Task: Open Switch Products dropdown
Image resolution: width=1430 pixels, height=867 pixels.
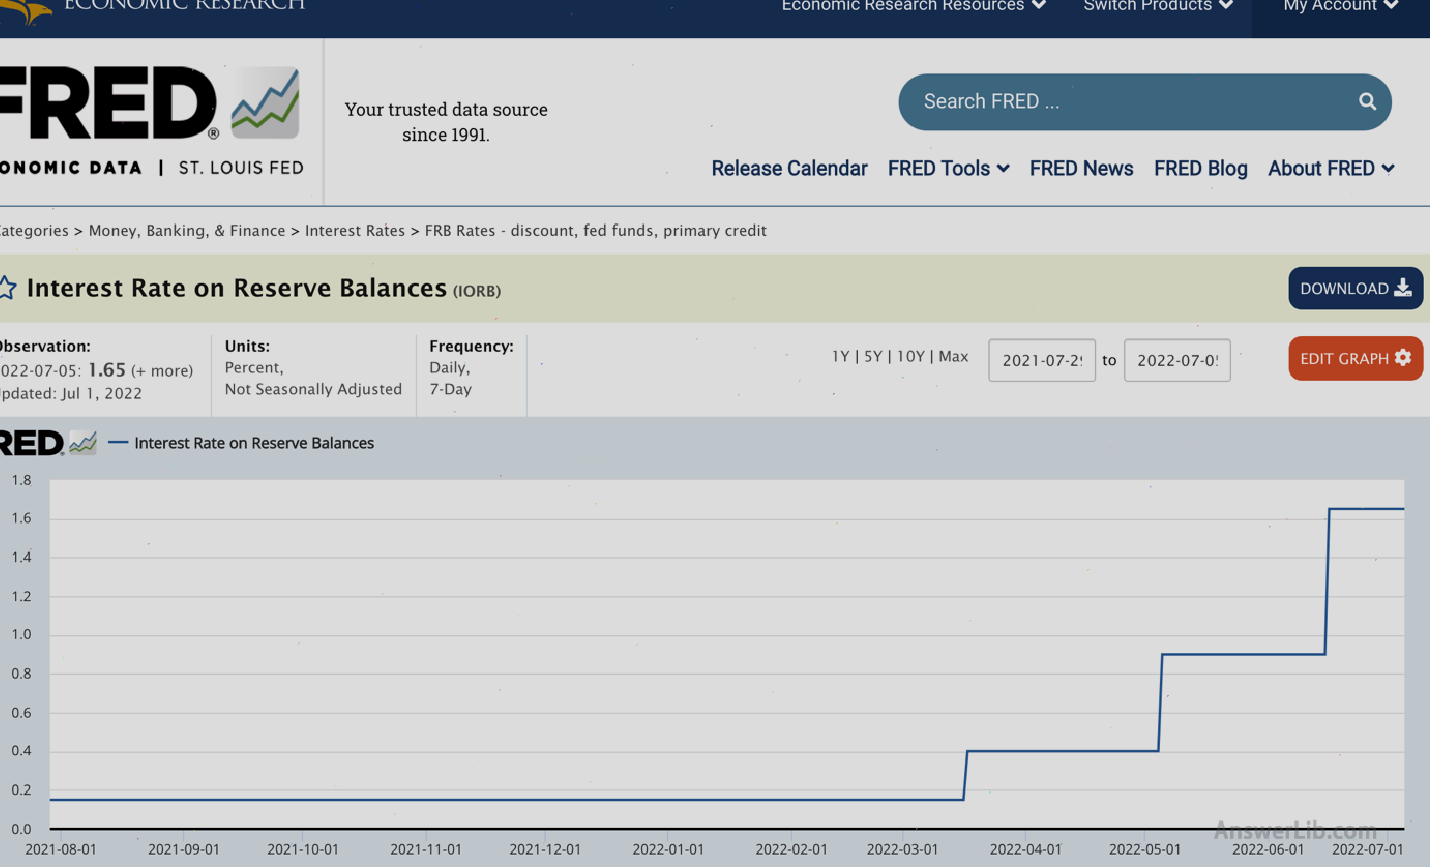Action: 1158,6
